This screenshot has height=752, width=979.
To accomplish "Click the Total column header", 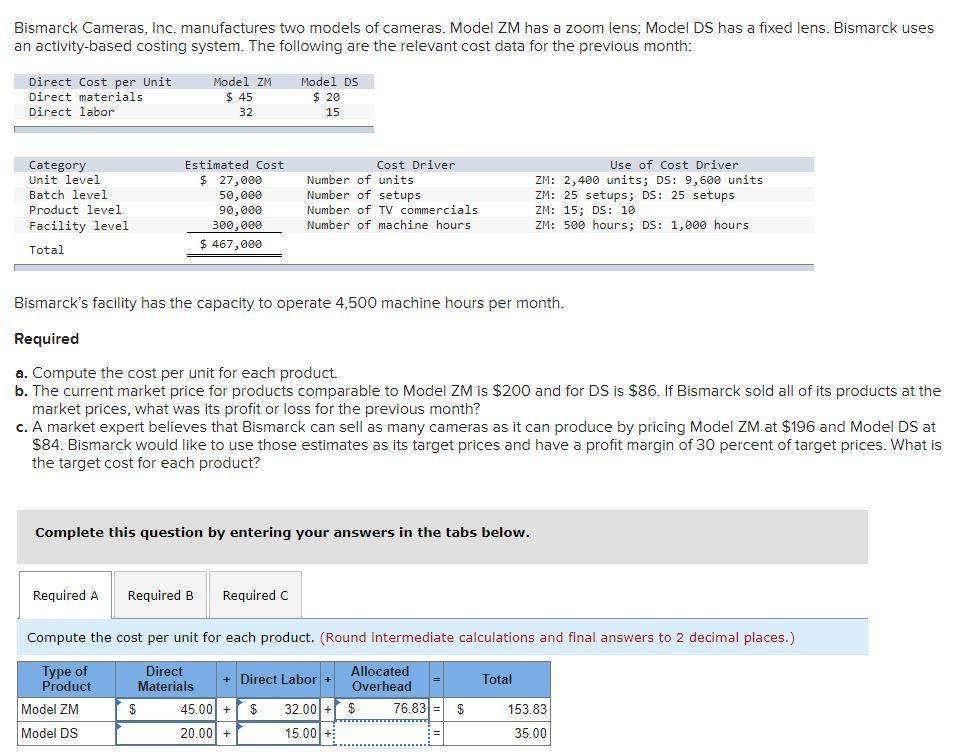I will pos(497,679).
